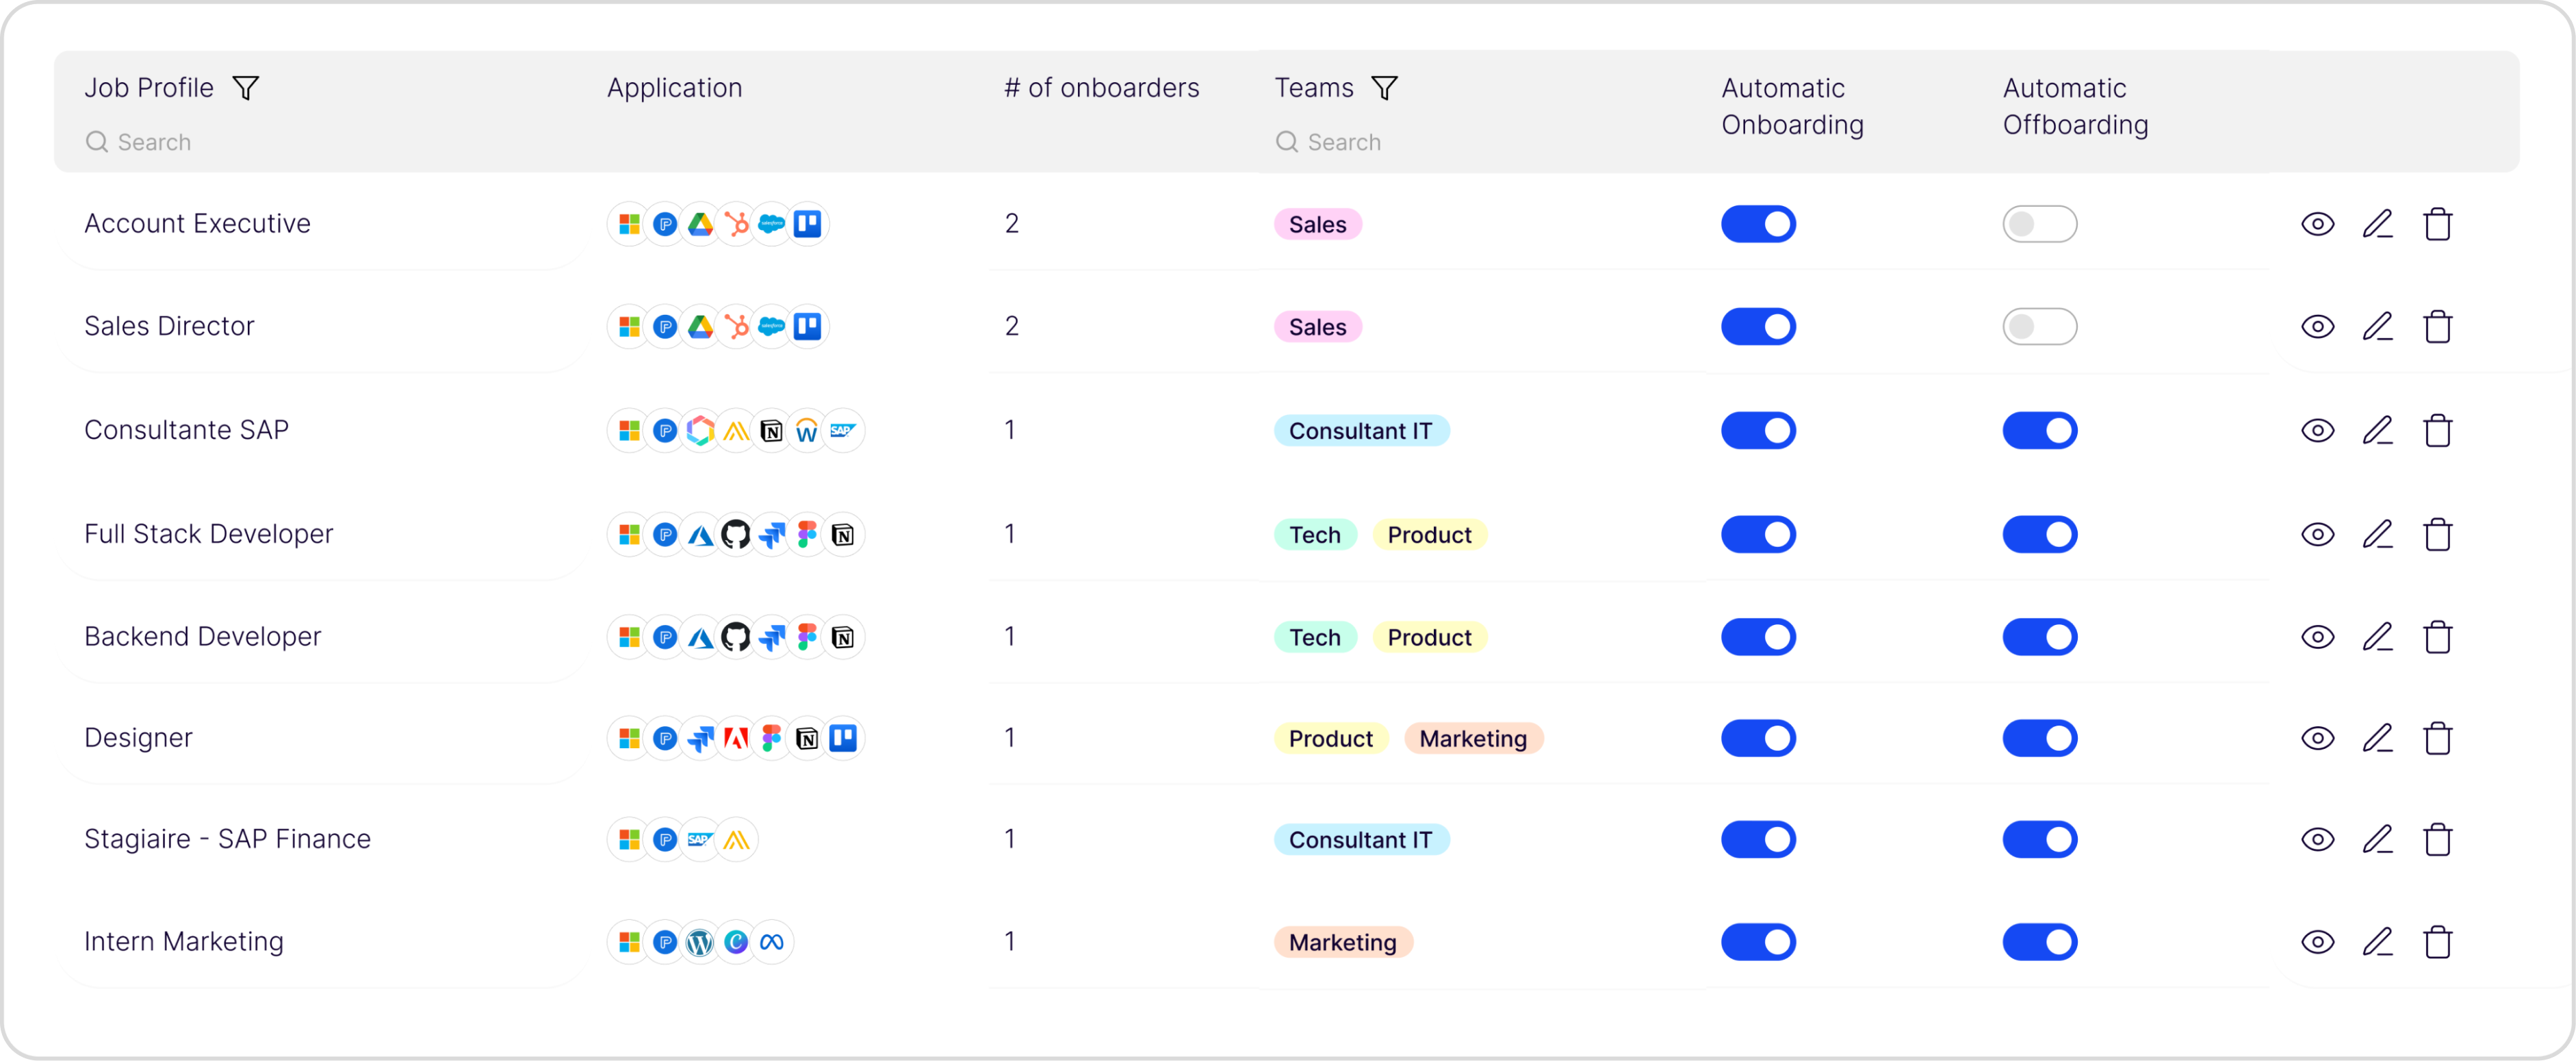The width and height of the screenshot is (2576, 1061).
Task: View details of Backend Developer profile
Action: pos(2318,637)
